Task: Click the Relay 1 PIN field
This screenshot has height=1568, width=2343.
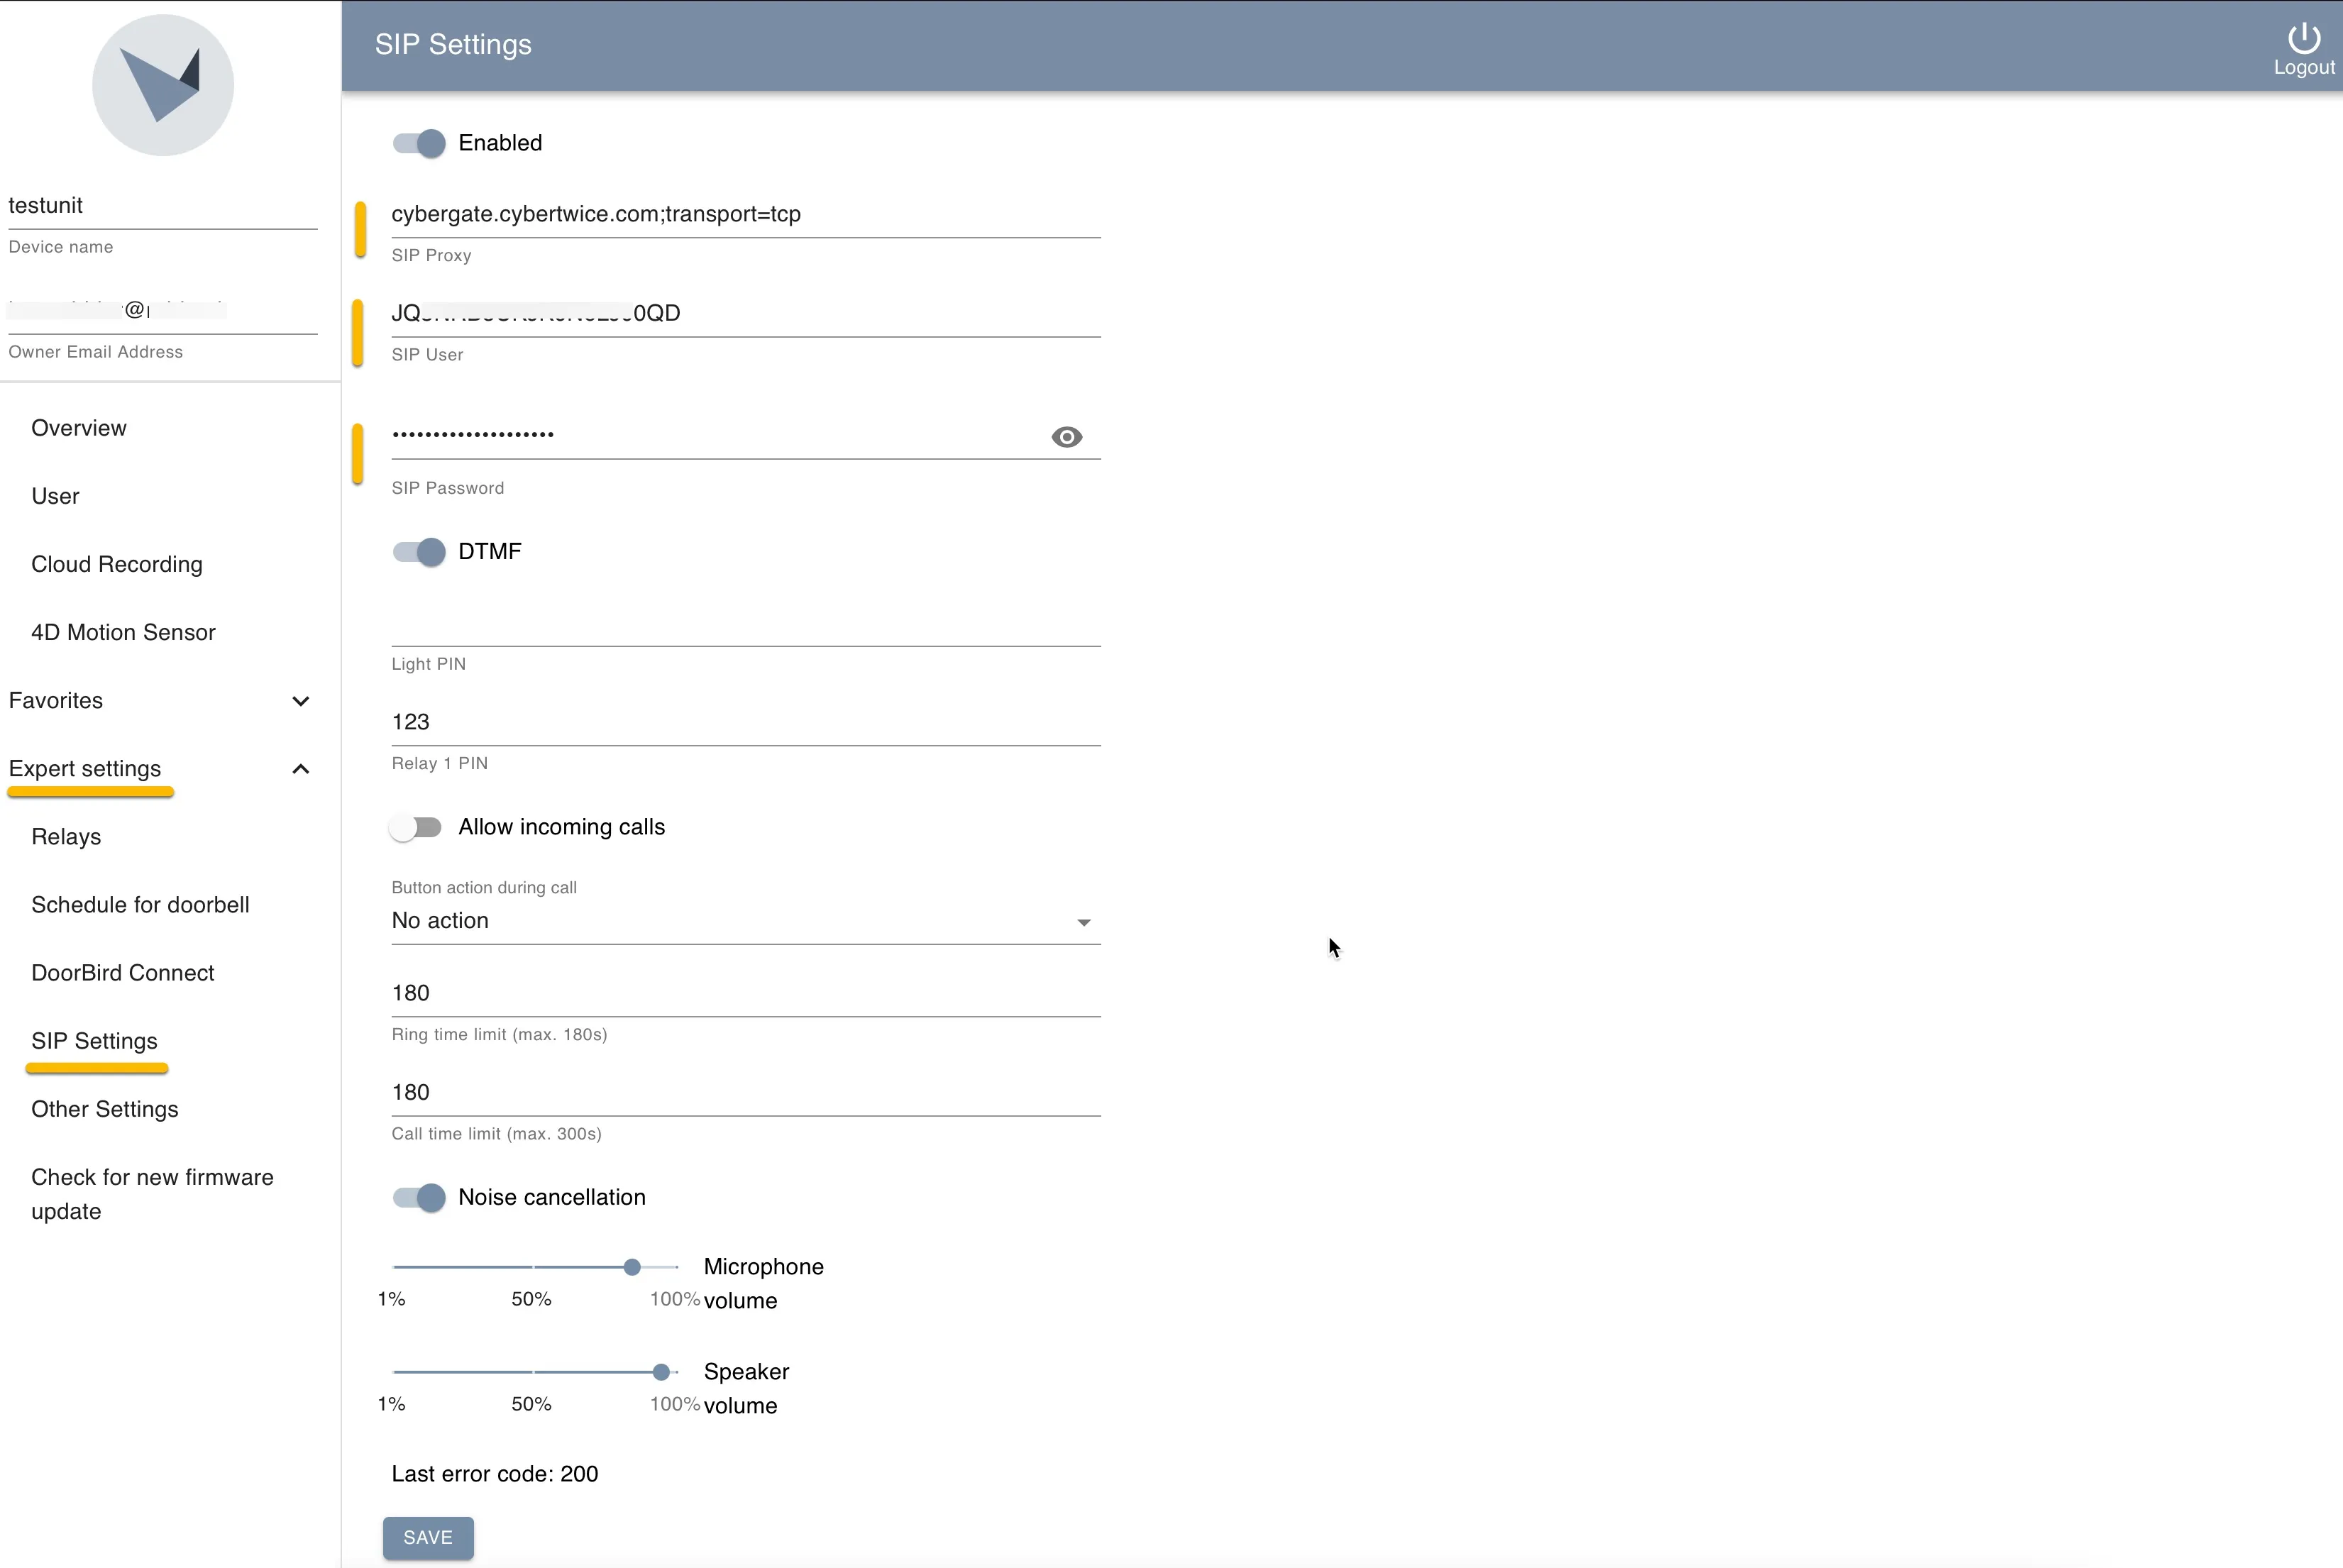Action: (746, 722)
